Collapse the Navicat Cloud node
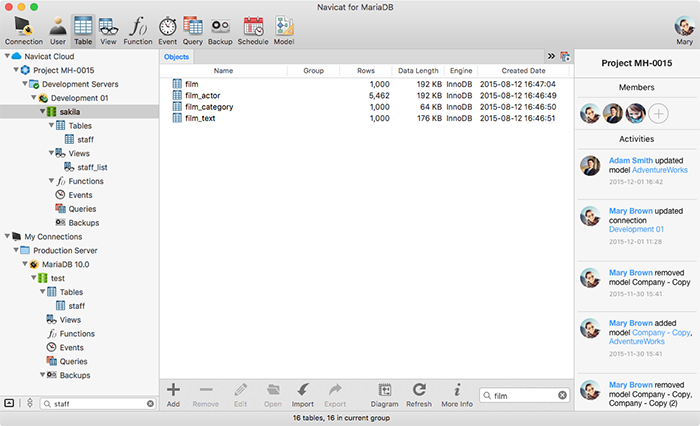This screenshot has width=700, height=426. (7, 56)
